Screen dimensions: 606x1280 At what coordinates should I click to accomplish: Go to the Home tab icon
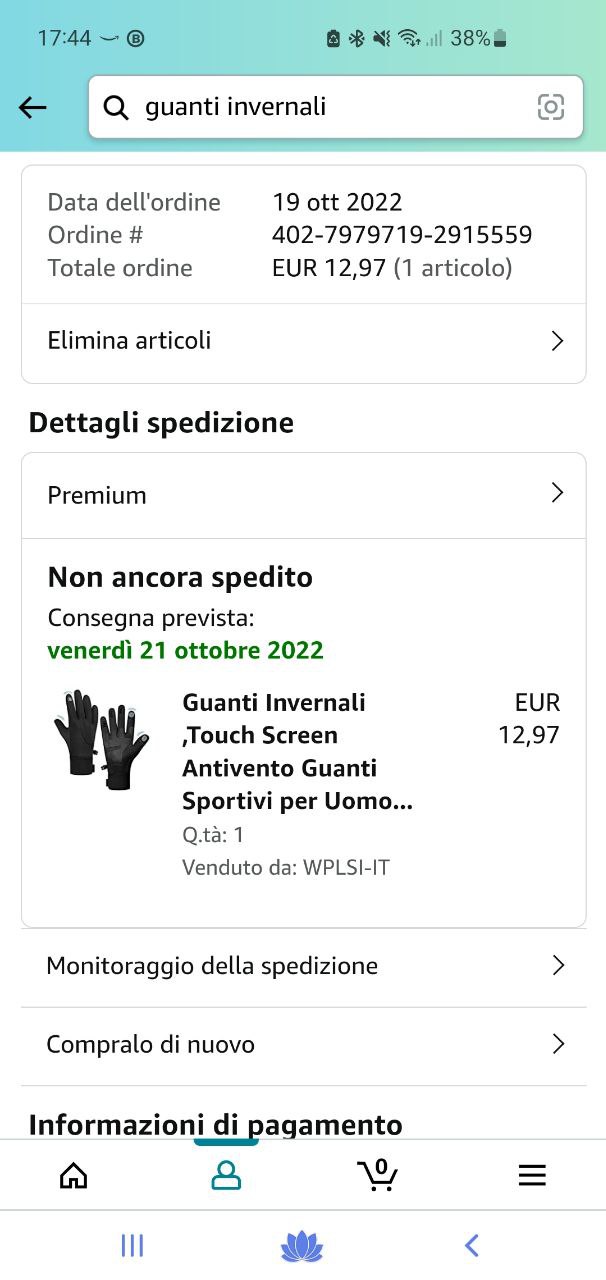(x=74, y=1175)
